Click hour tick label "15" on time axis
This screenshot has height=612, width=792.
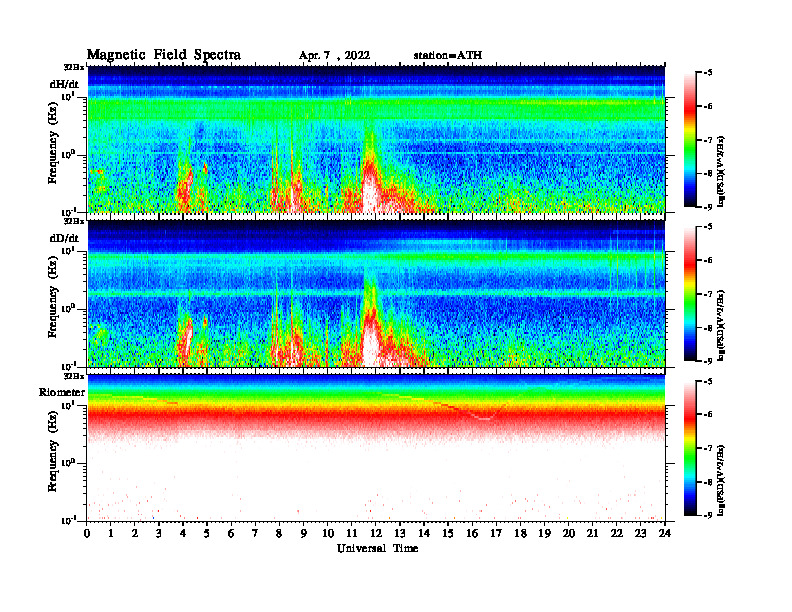coord(448,534)
